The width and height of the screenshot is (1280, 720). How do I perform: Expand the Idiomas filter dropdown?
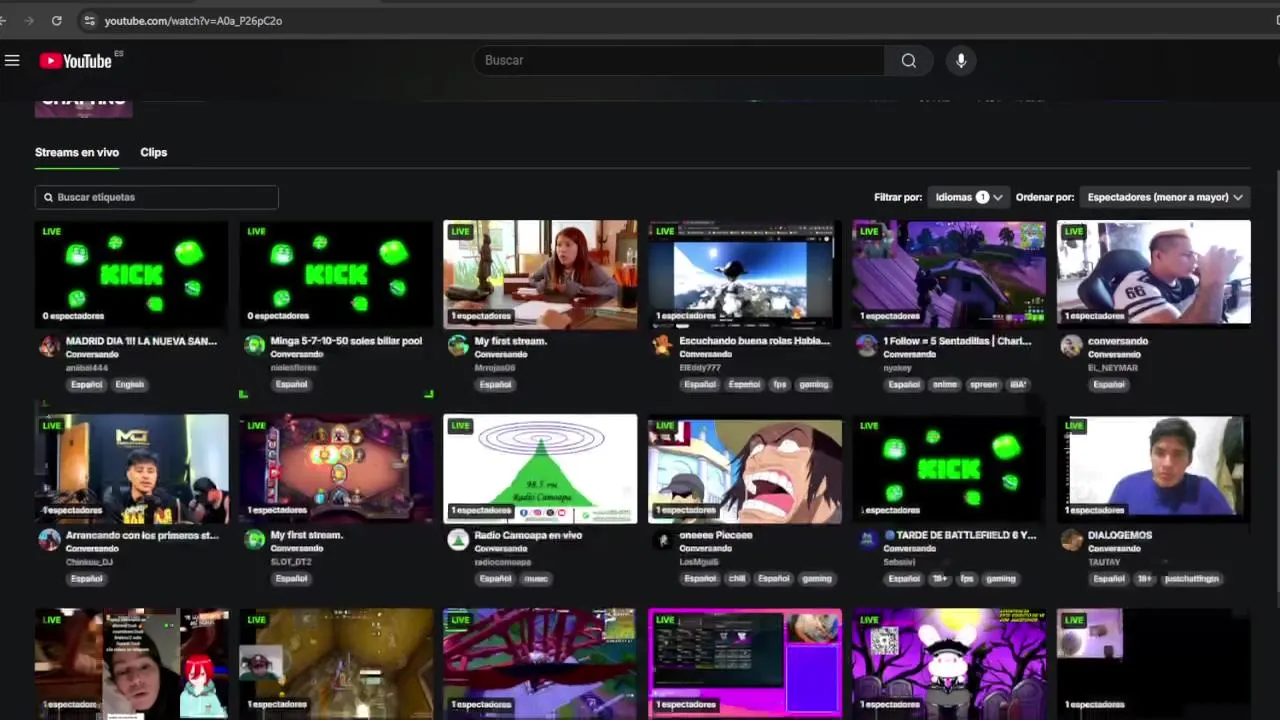968,197
